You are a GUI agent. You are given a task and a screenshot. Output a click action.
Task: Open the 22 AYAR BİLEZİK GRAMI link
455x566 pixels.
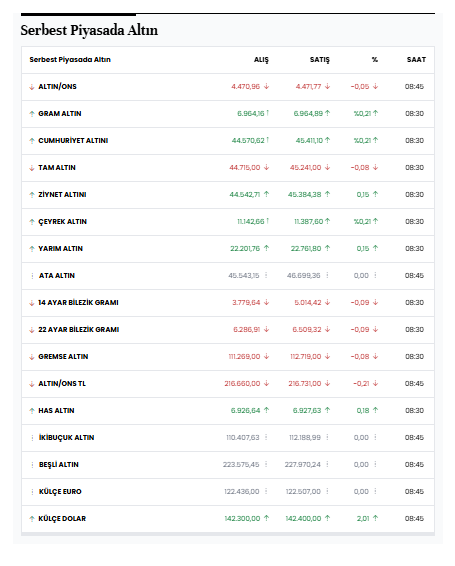tap(79, 330)
